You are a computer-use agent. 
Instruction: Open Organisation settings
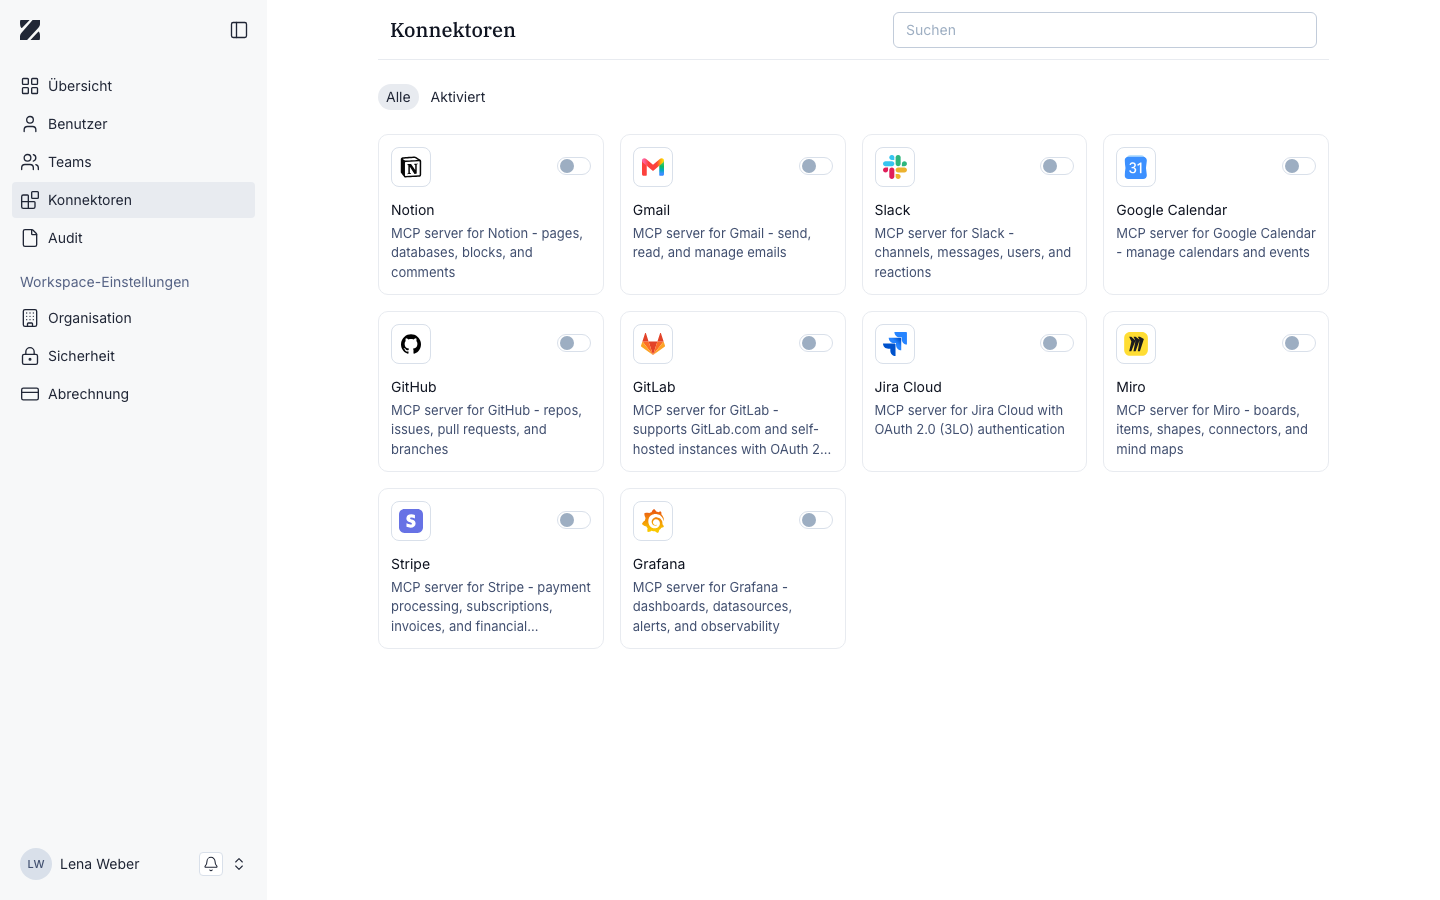133,318
